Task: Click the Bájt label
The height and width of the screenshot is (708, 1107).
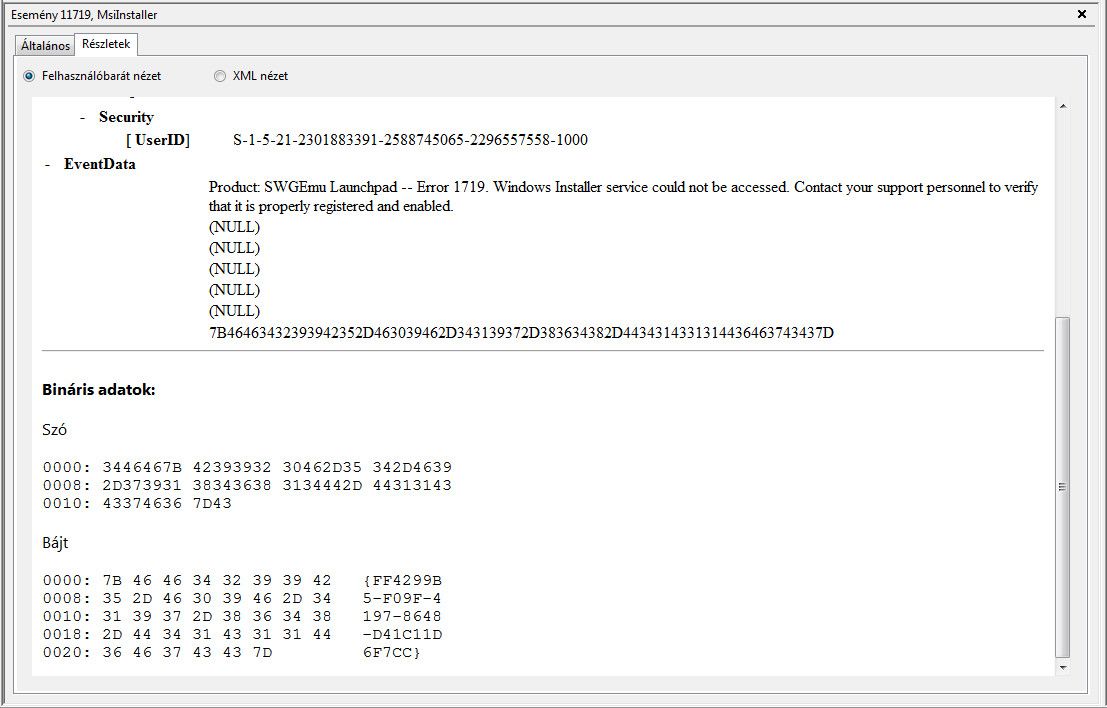Action: click(x=55, y=543)
